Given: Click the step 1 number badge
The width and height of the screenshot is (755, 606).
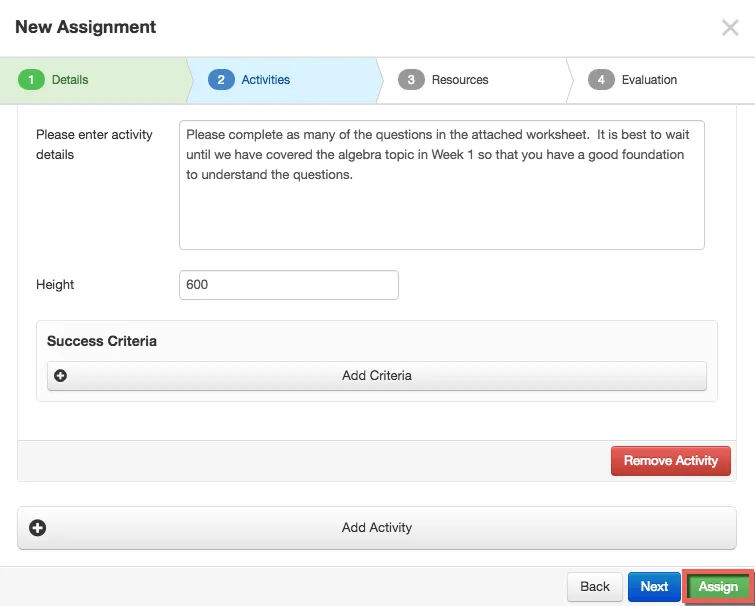Looking at the screenshot, I should point(31,80).
